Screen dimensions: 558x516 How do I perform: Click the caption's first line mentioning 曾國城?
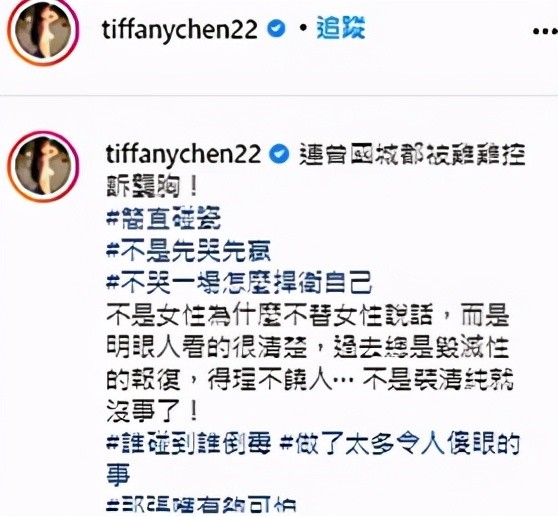413,154
